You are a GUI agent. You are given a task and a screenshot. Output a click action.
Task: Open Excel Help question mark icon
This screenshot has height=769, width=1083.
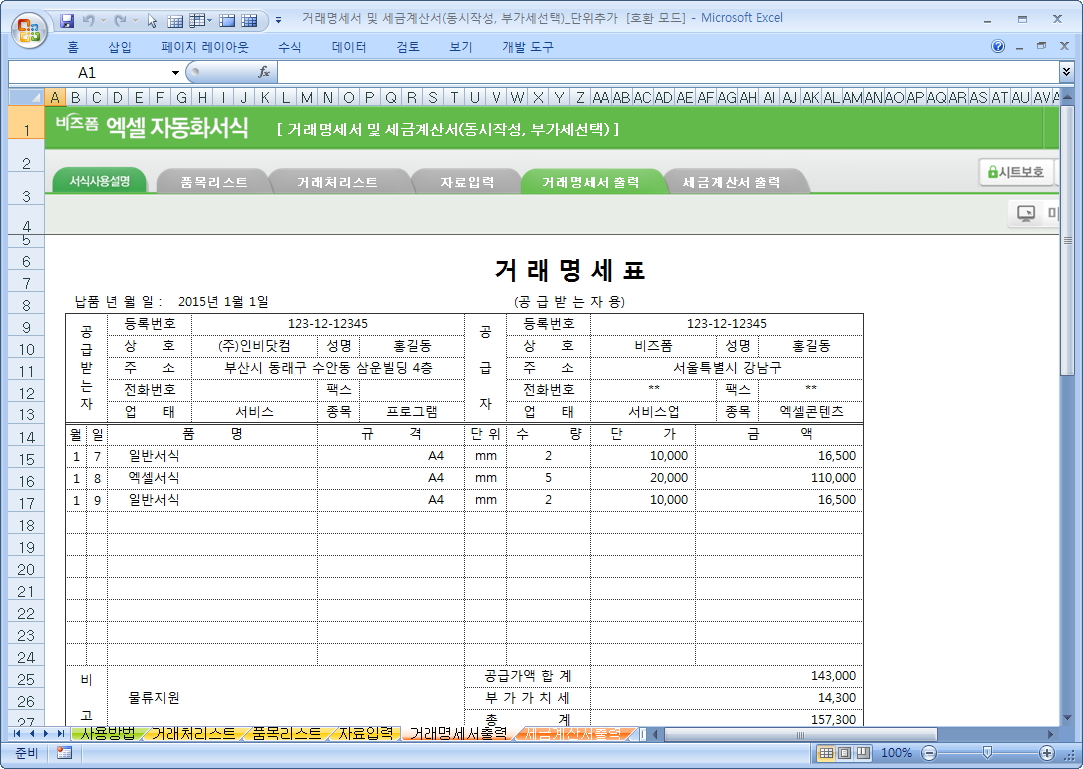pyautogui.click(x=998, y=47)
